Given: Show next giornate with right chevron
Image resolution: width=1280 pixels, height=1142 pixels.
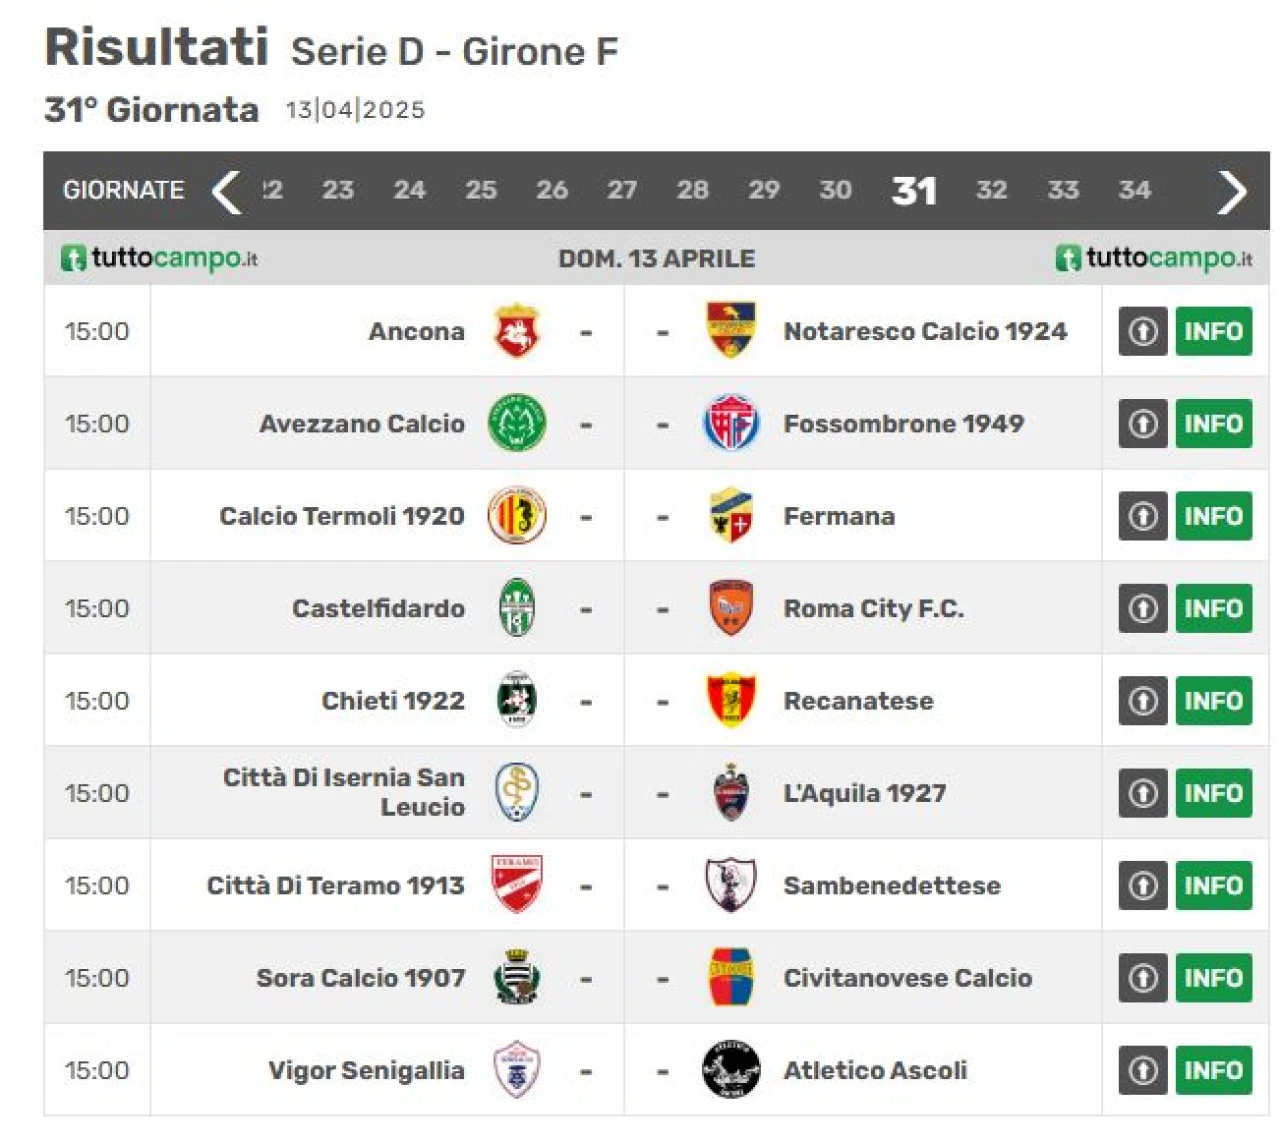Looking at the screenshot, I should click(x=1232, y=191).
